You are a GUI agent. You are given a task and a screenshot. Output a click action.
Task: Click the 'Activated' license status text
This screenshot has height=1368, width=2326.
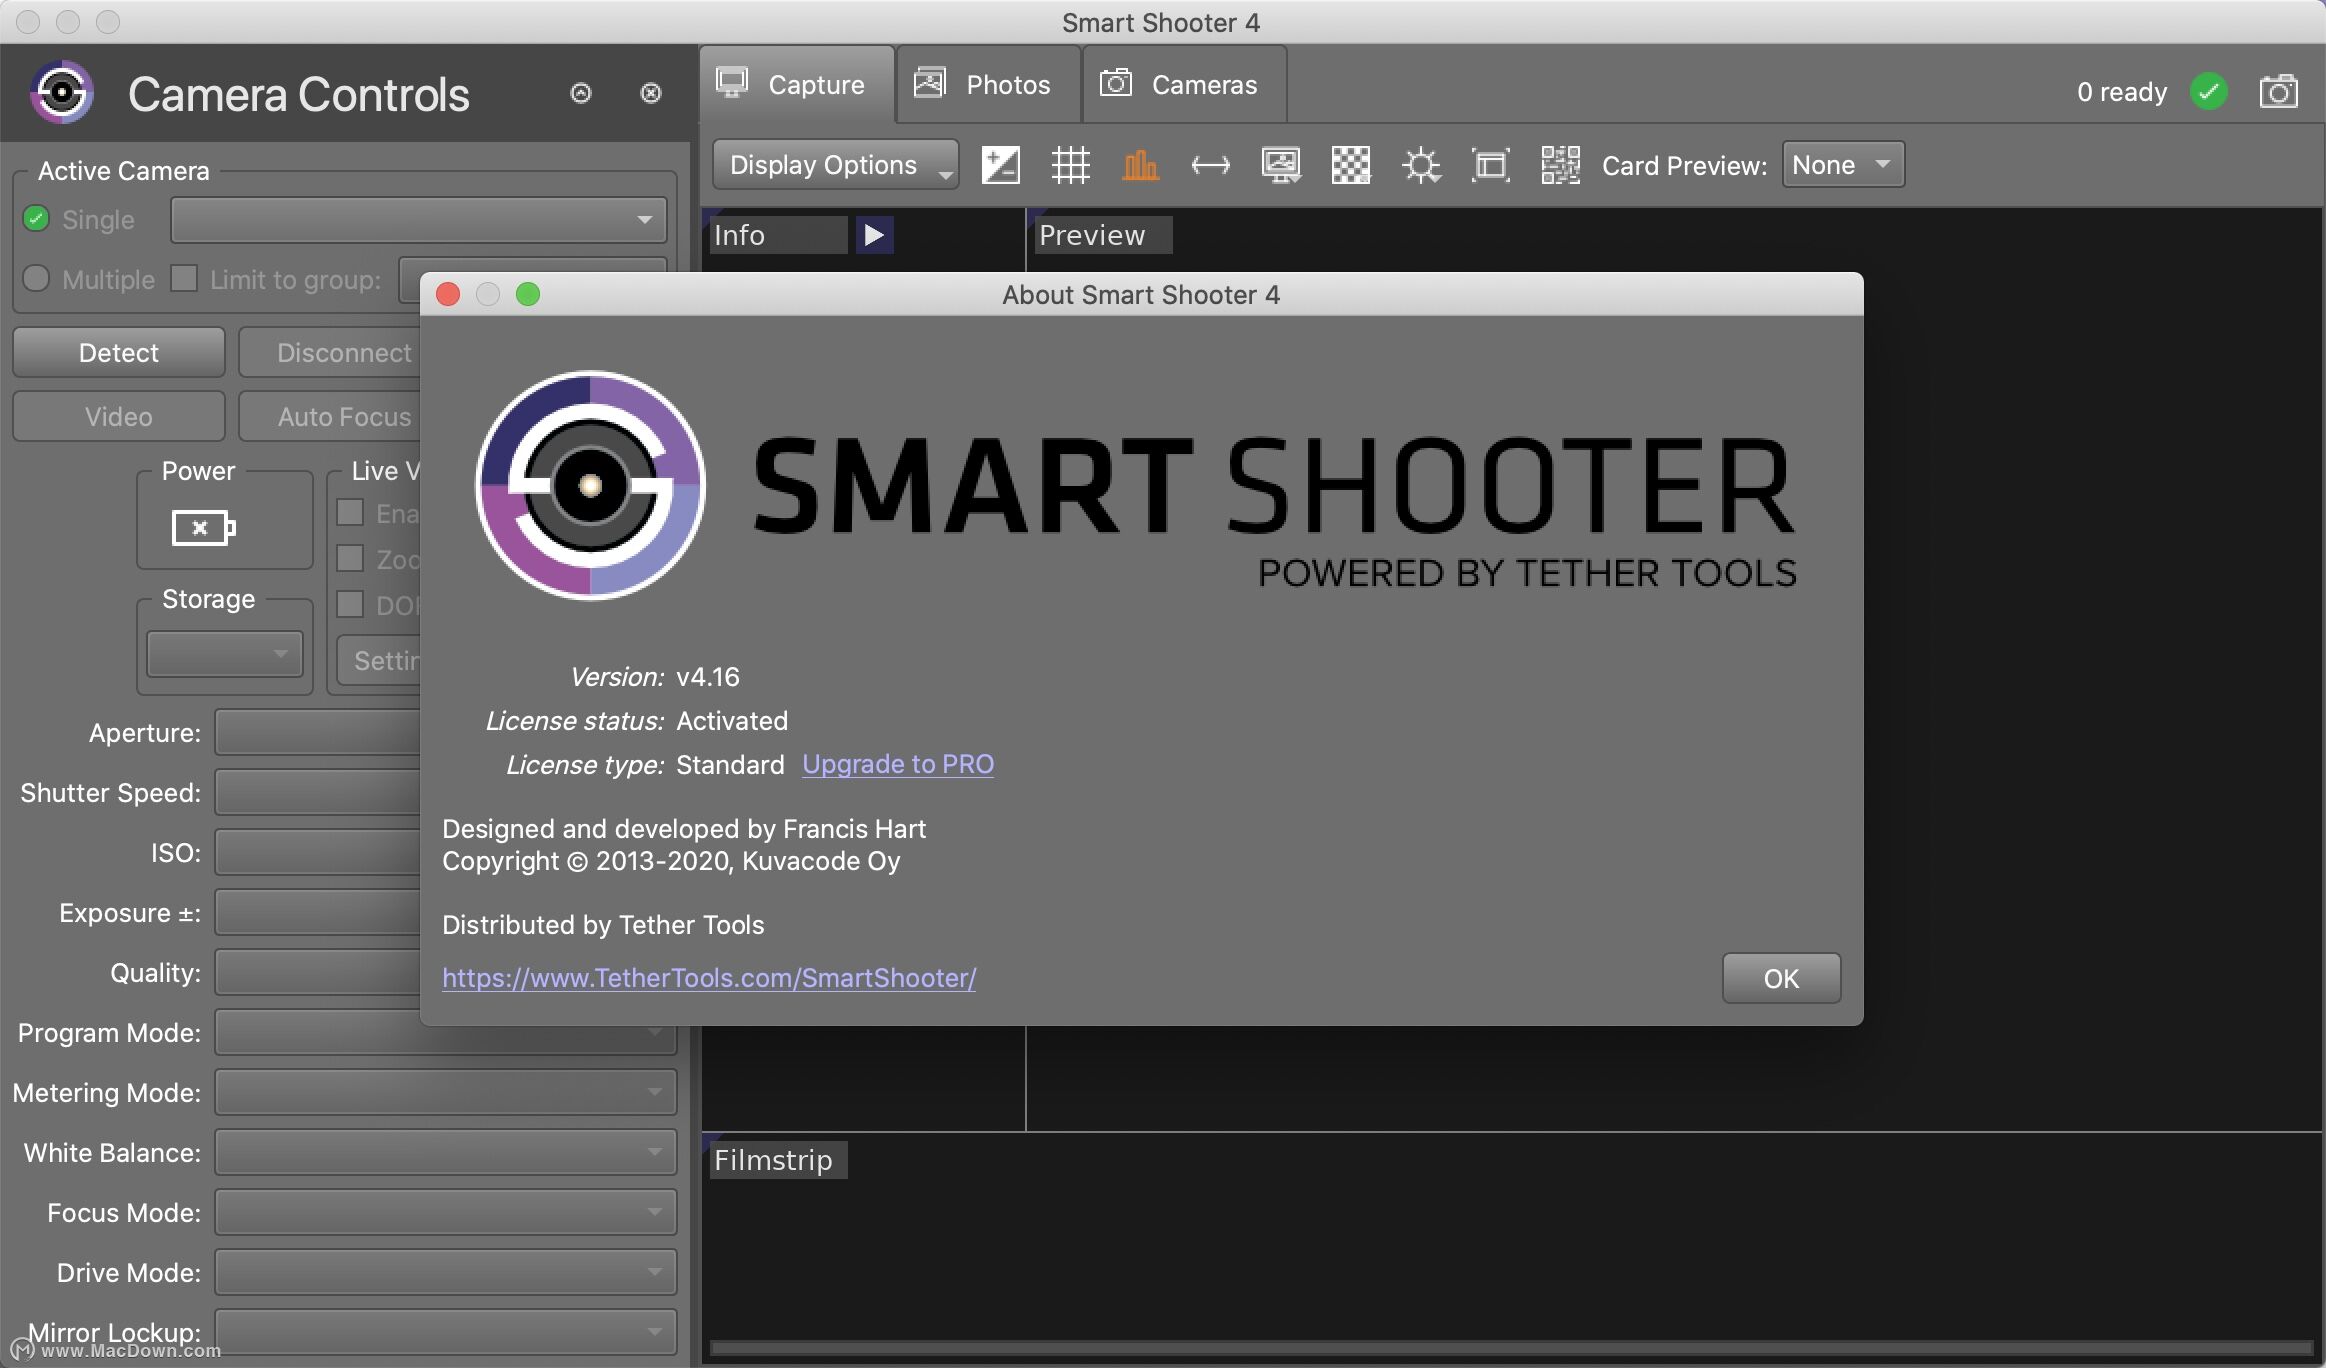tap(732, 721)
